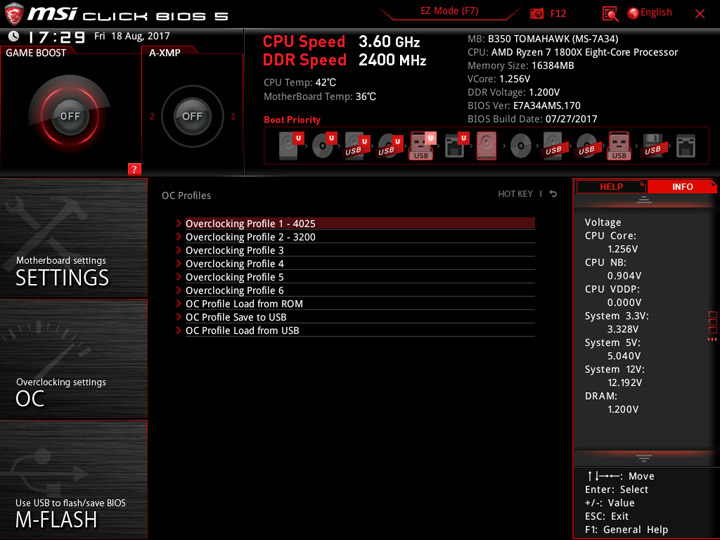Switch to EZ Mode (F7)
The height and width of the screenshot is (540, 720).
pos(449,11)
